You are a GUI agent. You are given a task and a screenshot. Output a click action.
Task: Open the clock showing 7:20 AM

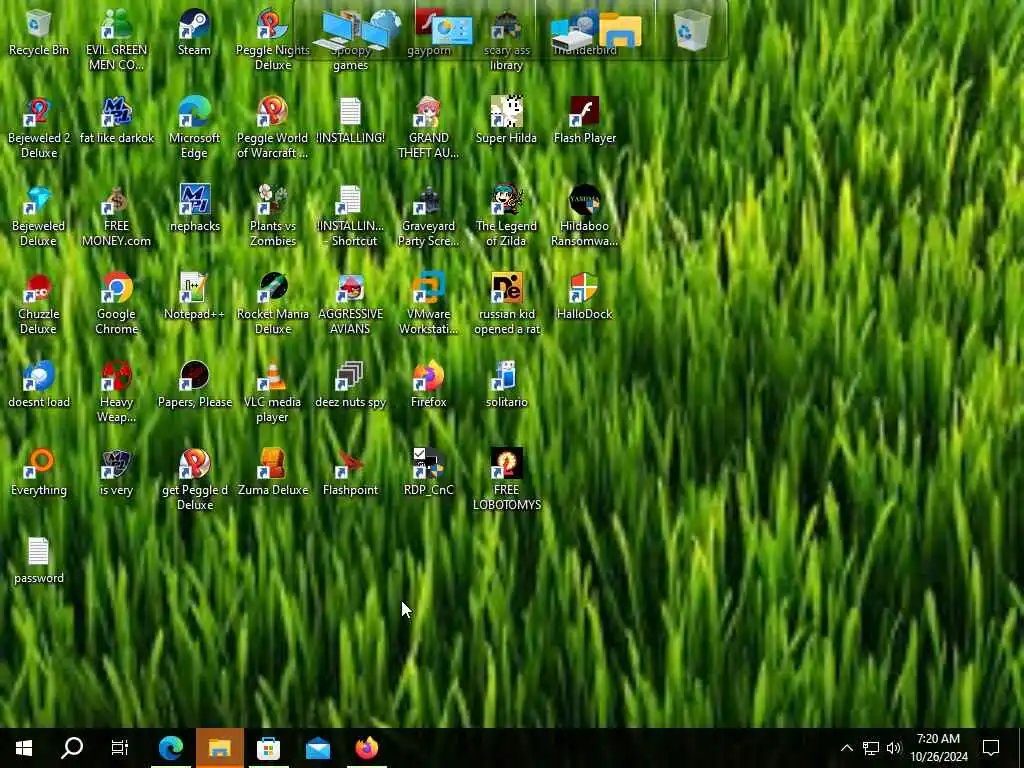tap(938, 748)
